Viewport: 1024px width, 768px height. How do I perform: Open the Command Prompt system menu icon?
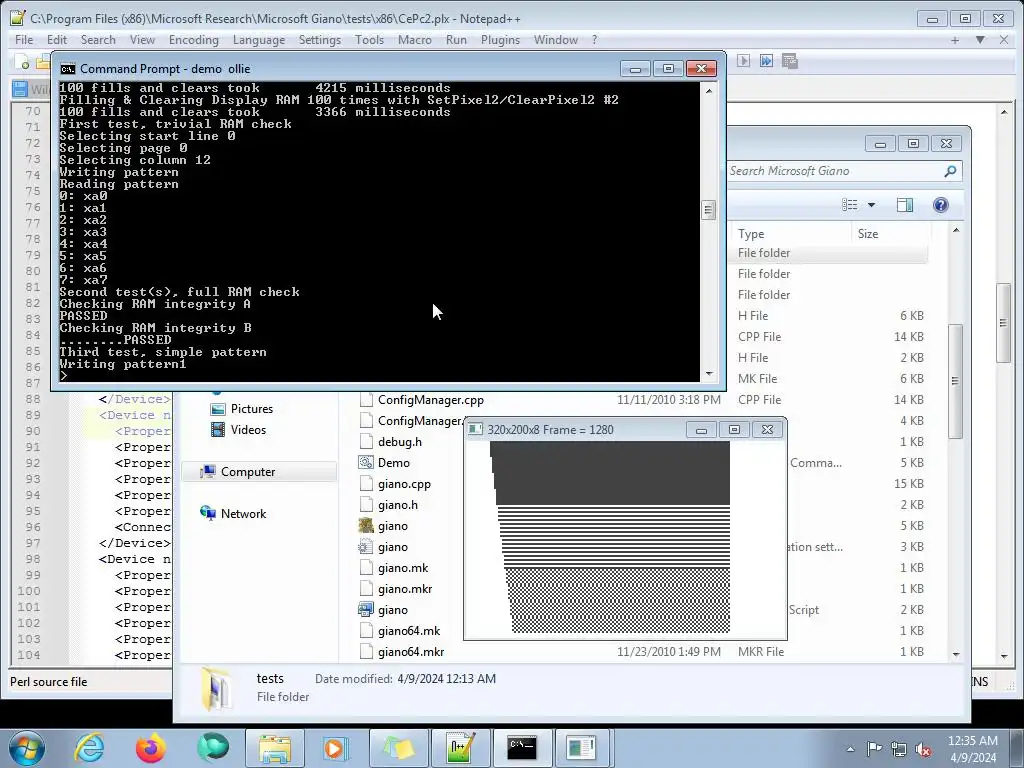[x=67, y=69]
